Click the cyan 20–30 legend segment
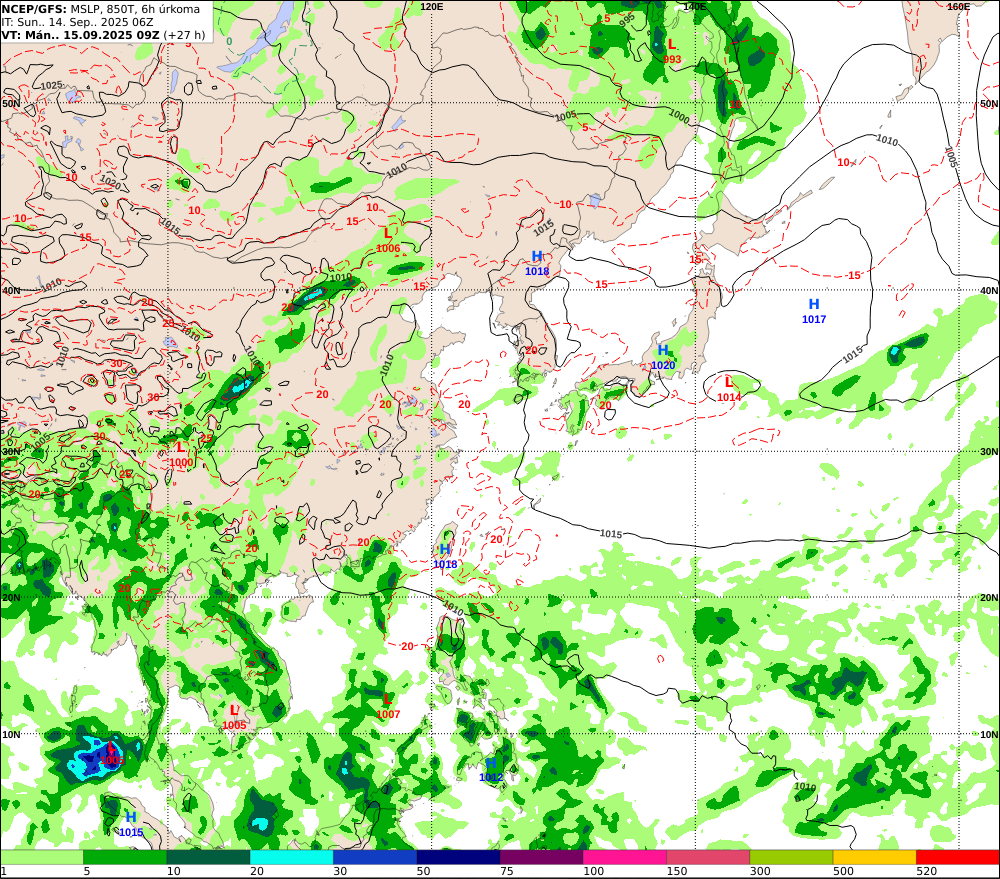Viewport: 1000px width, 879px height. click(291, 857)
